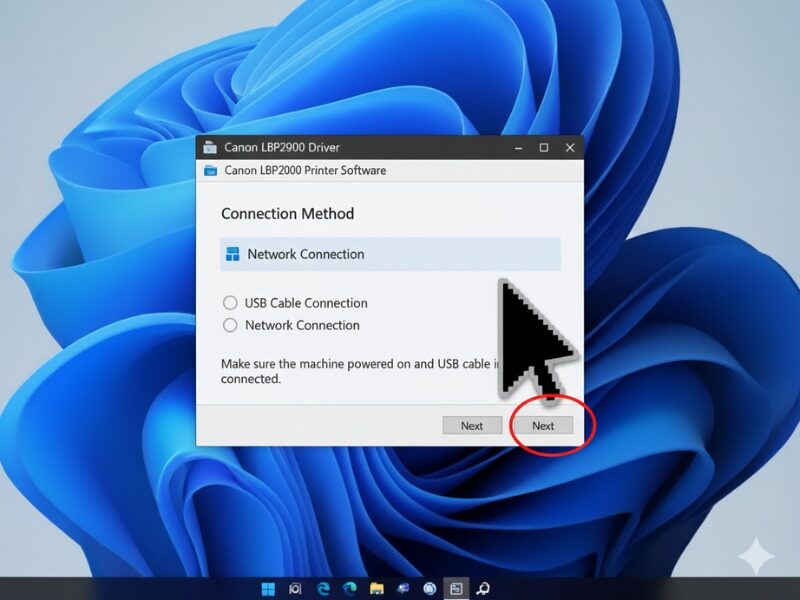
Task: Open File Explorer from the taskbar
Action: point(377,589)
